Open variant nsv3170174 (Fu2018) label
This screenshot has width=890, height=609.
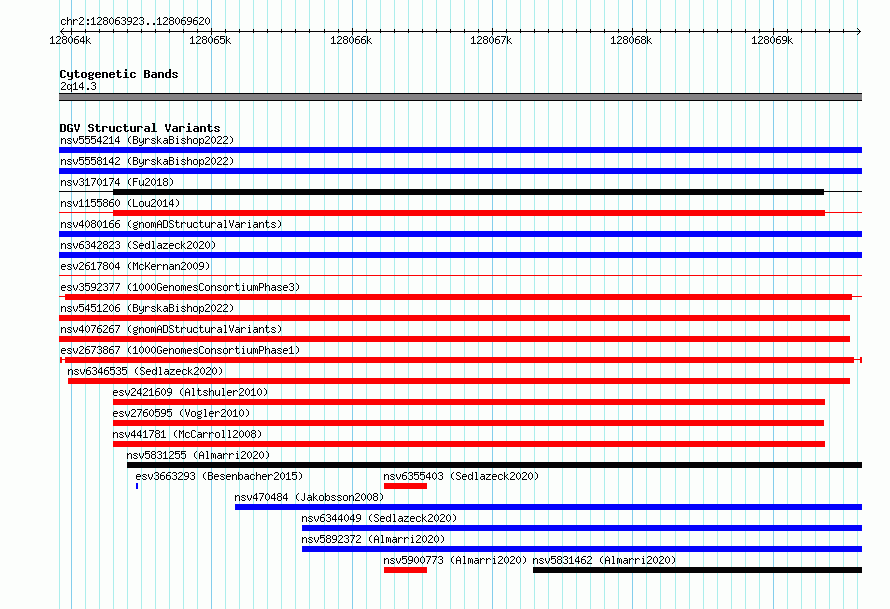click(x=117, y=182)
